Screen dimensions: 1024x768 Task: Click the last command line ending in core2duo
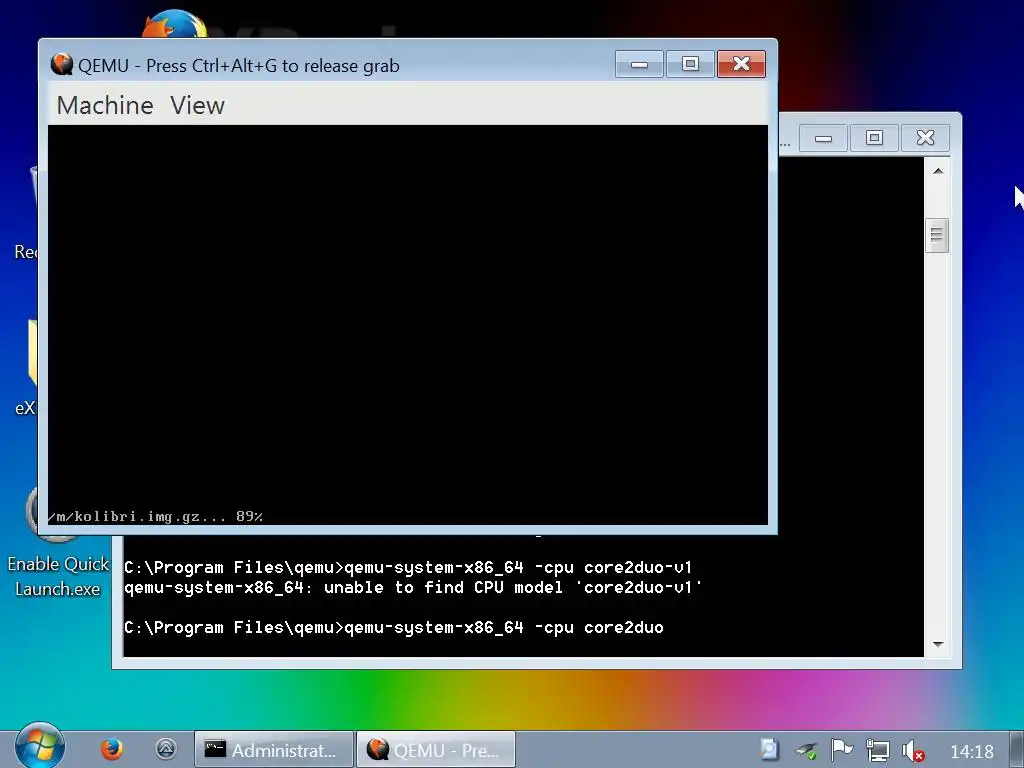pyautogui.click(x=394, y=628)
